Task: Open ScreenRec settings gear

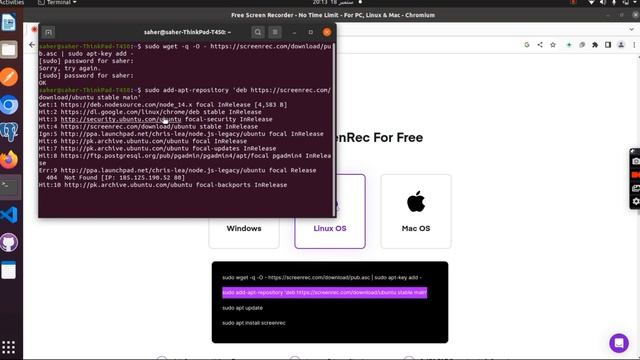Action: pyautogui.click(x=636, y=201)
